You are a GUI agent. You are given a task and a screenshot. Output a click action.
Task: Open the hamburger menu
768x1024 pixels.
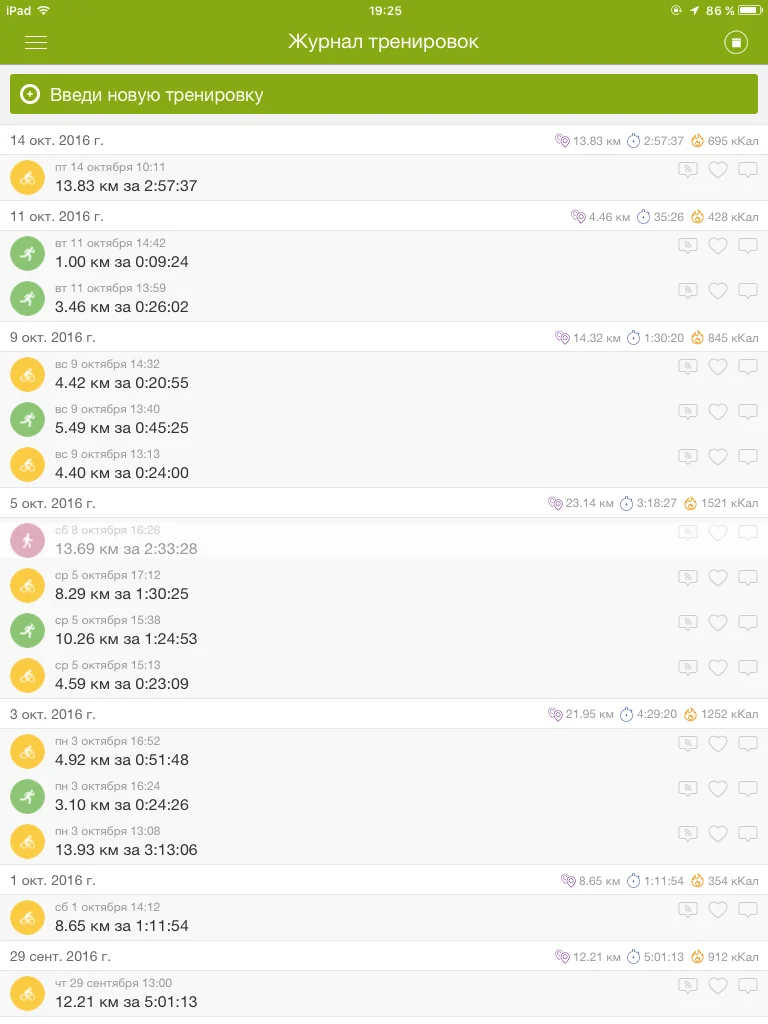click(x=36, y=42)
